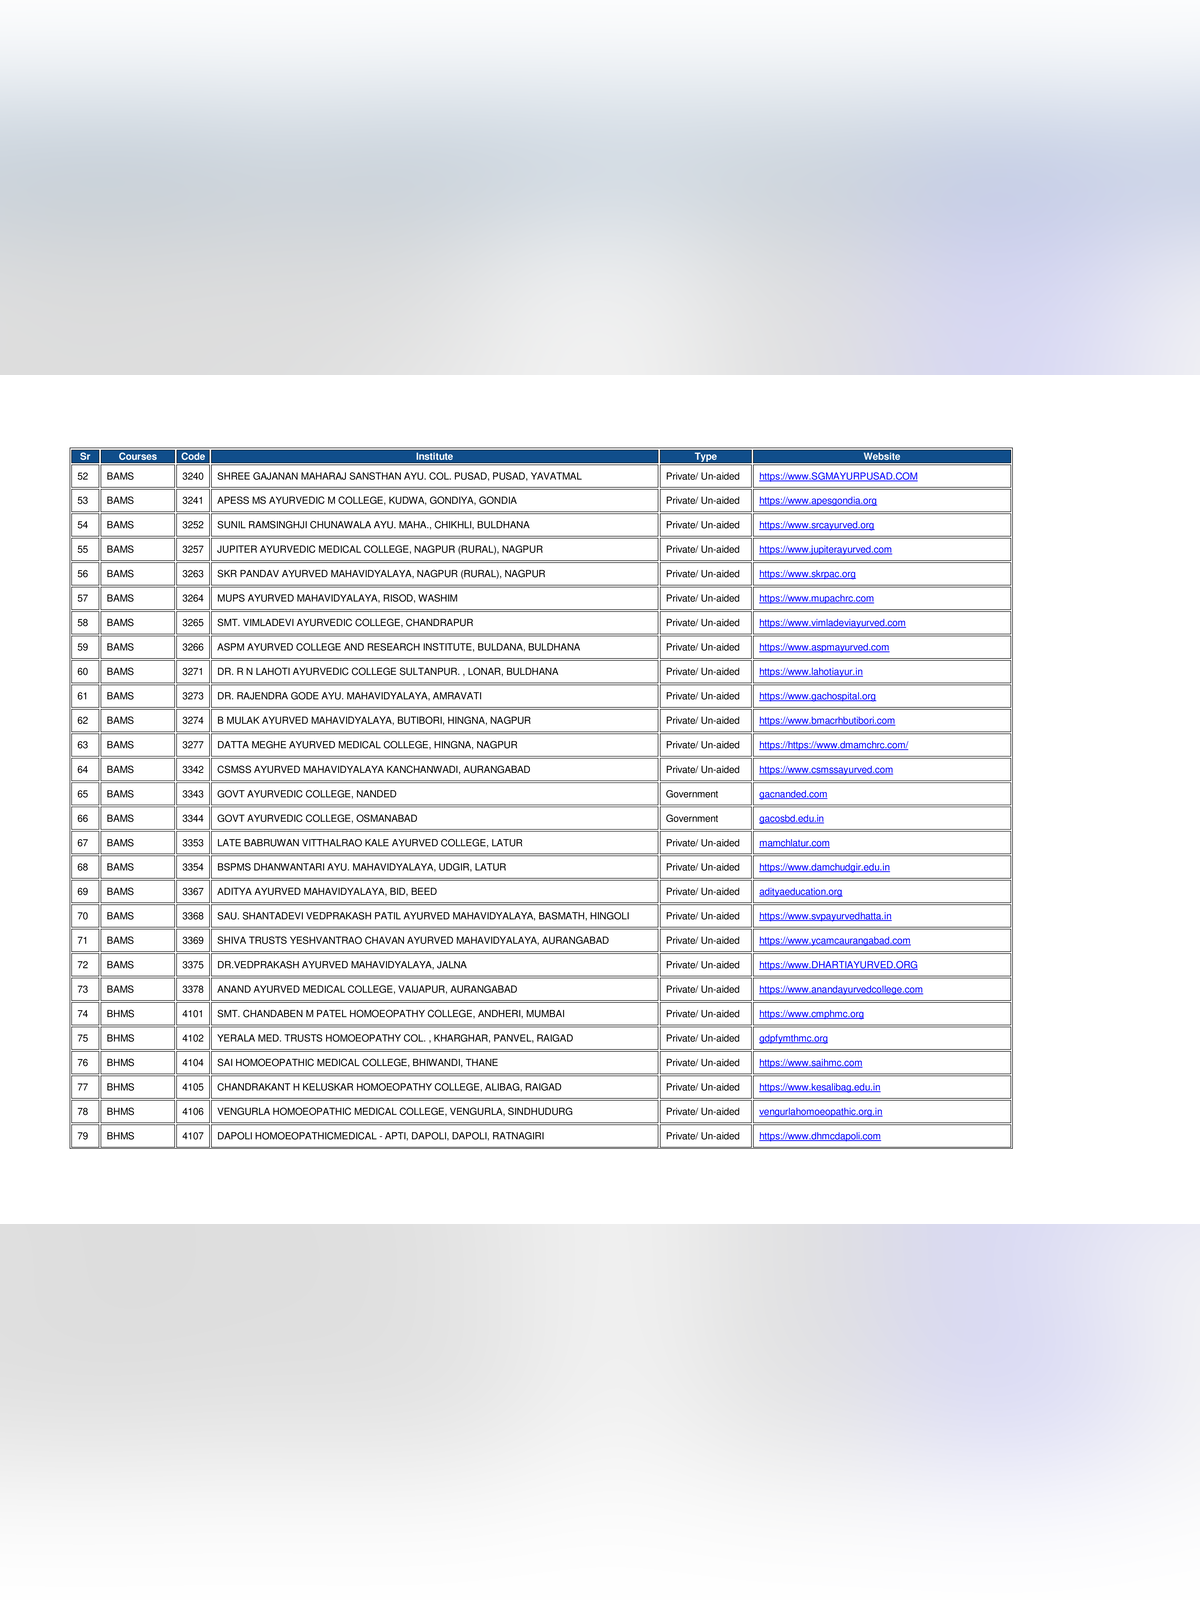The width and height of the screenshot is (1200, 1600).
Task: Click the code cell 4101
Action: point(193,1014)
